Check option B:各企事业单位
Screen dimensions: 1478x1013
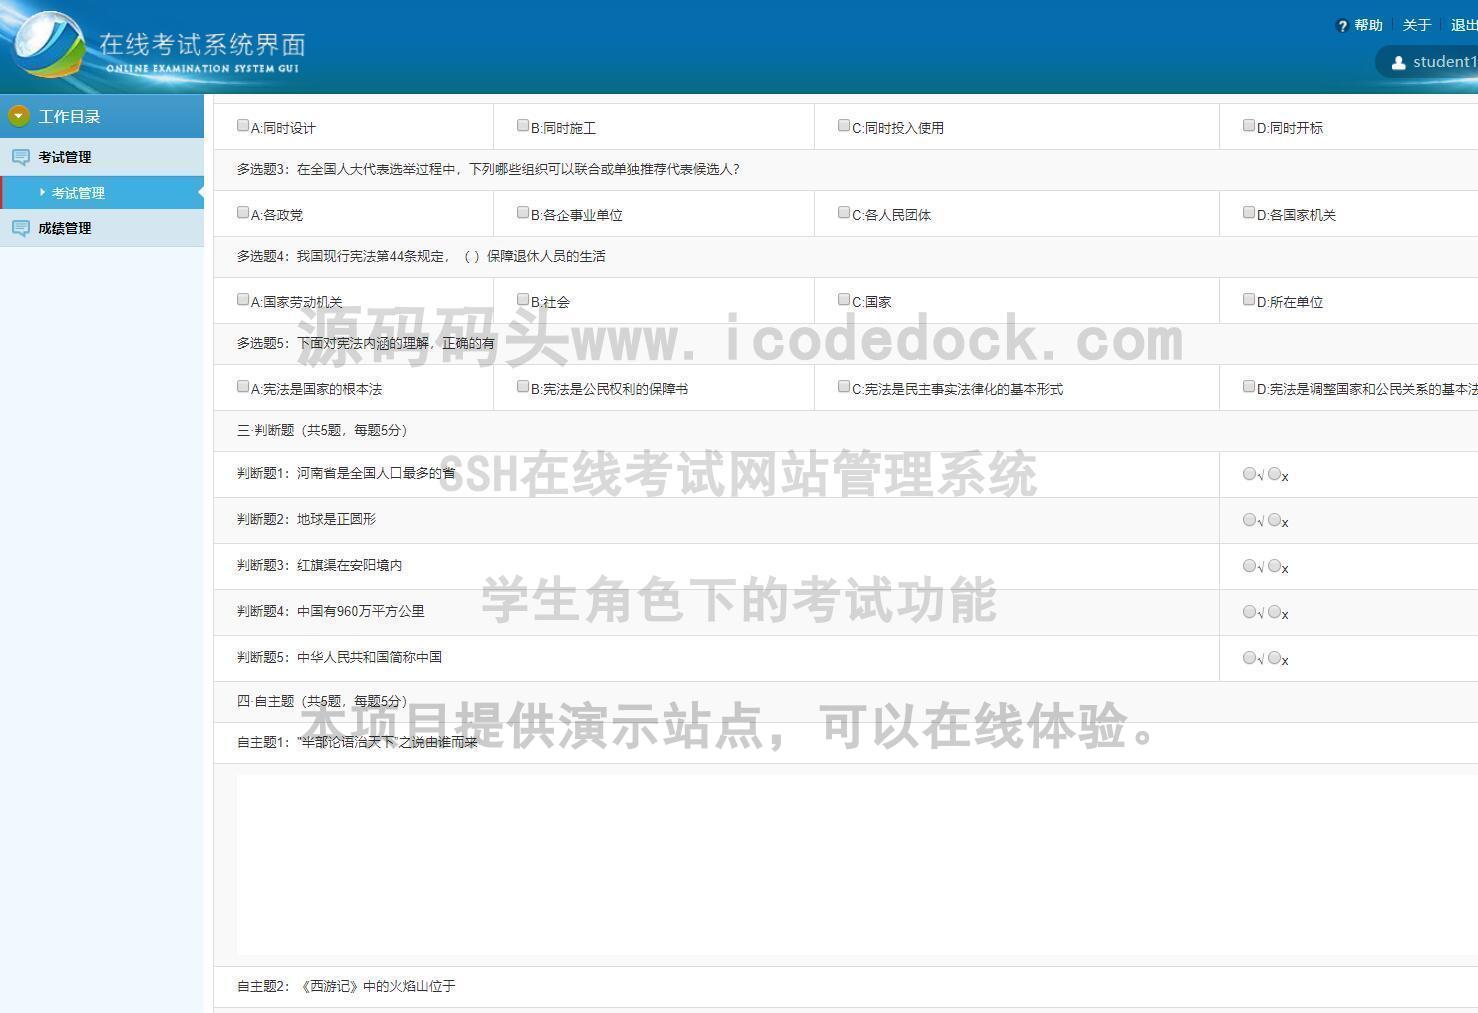(x=523, y=212)
